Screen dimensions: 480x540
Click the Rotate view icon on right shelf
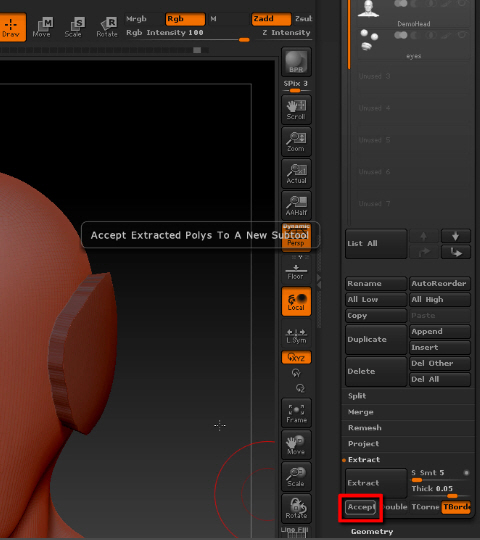click(x=296, y=508)
